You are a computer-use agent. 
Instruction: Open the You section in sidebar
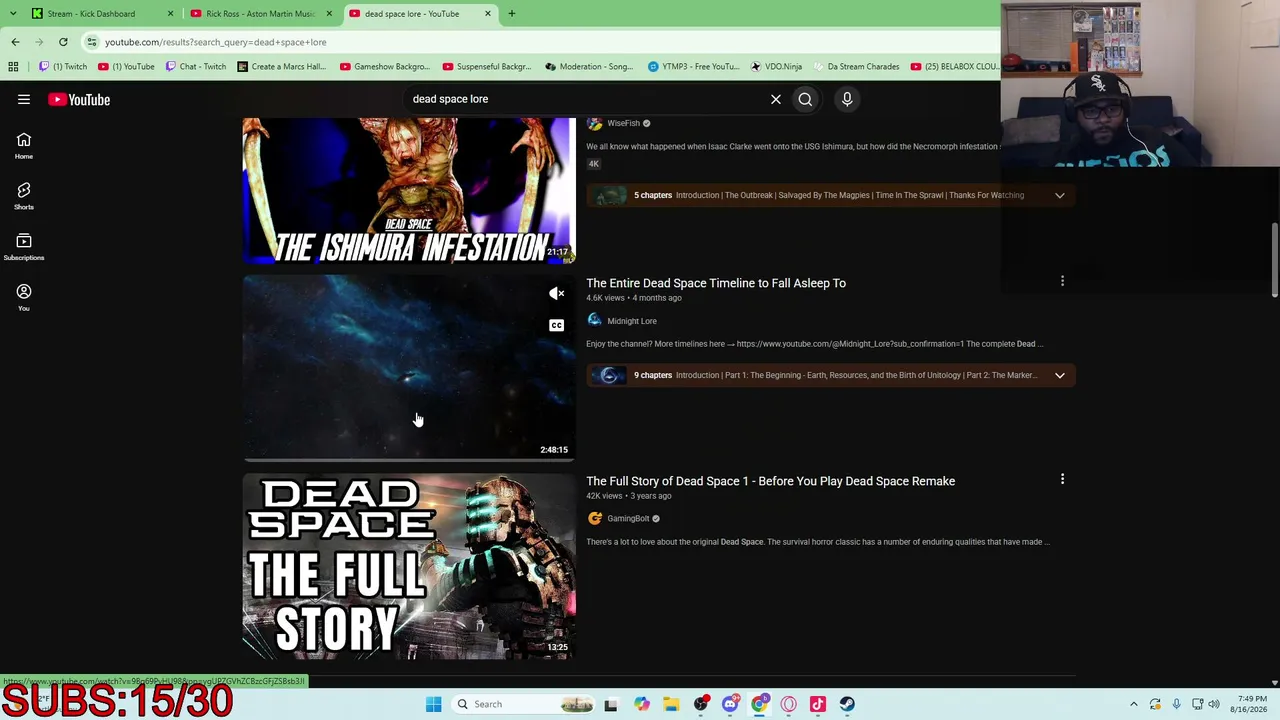pos(24,297)
